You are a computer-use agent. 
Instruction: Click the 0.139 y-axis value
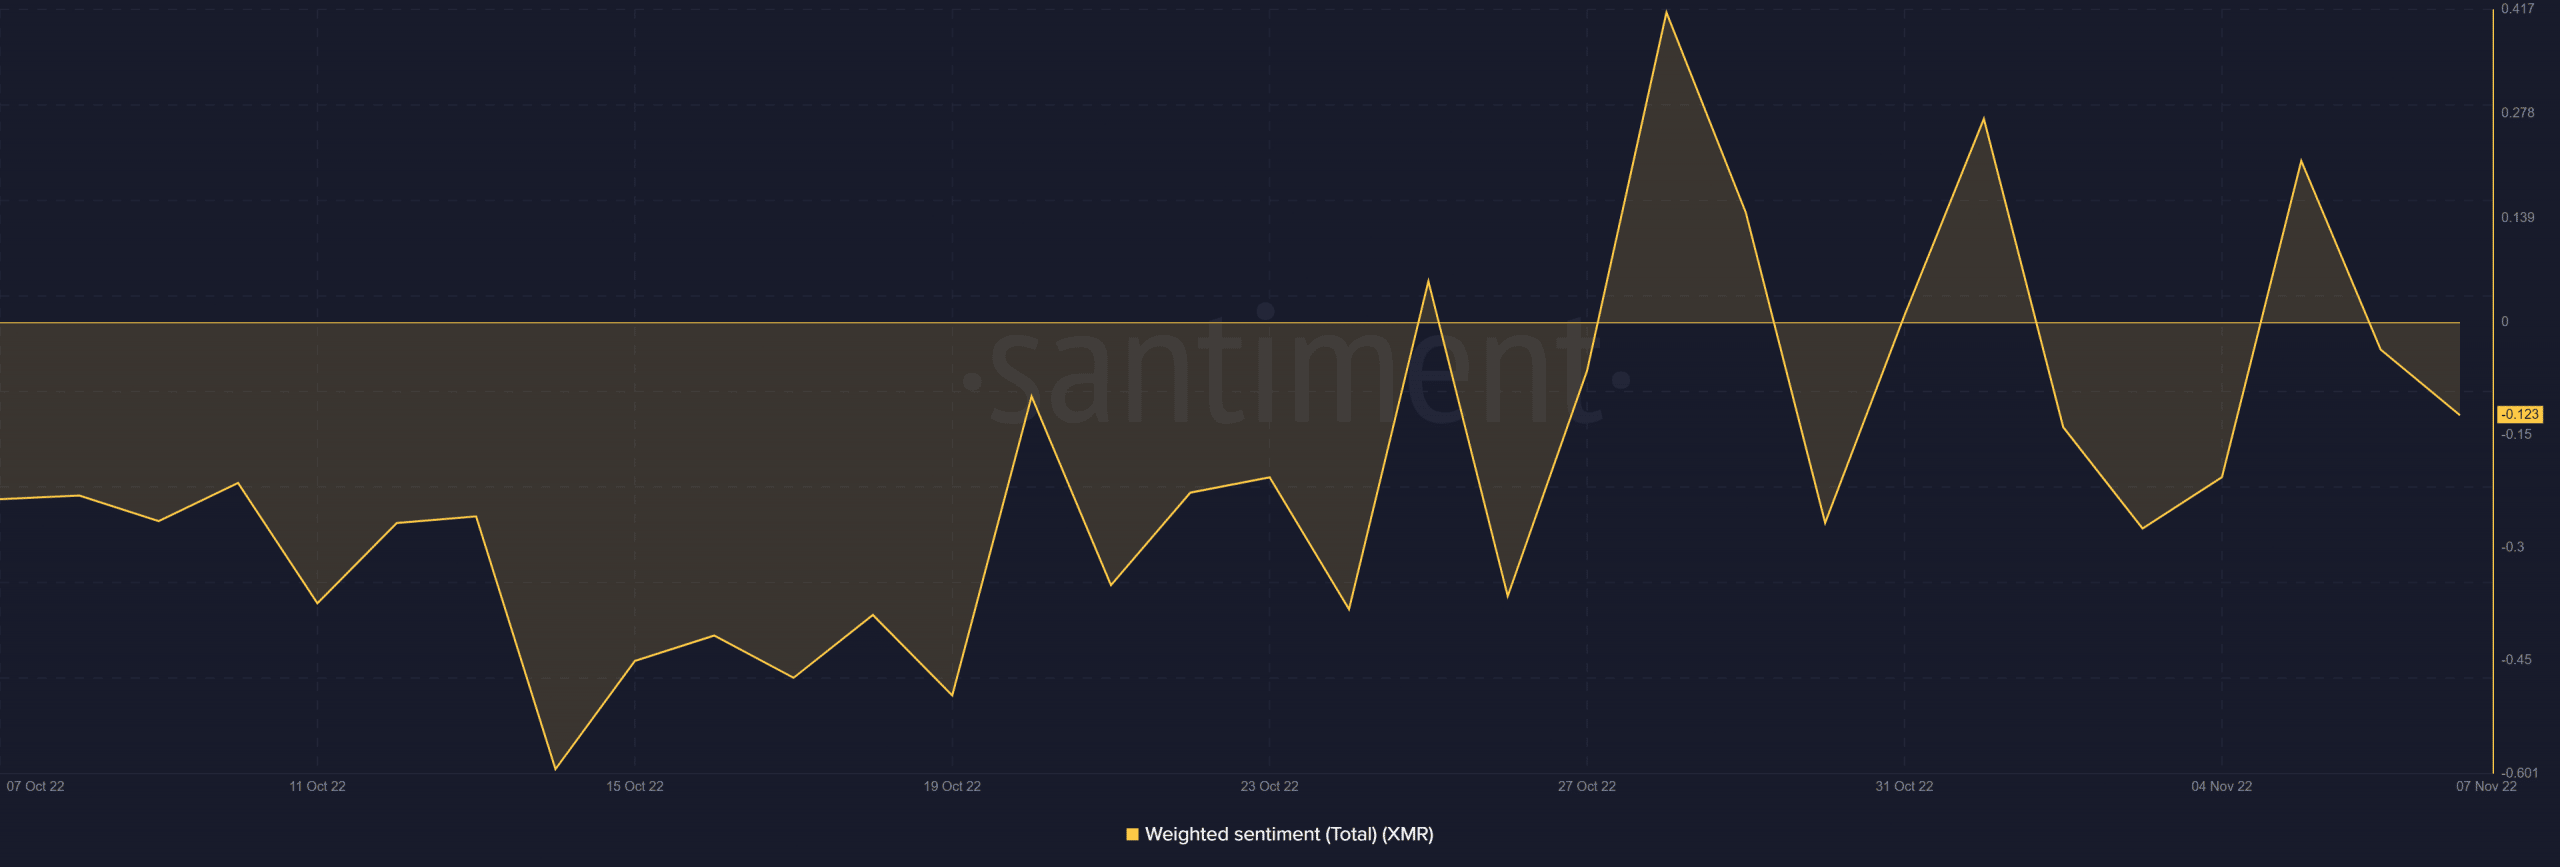pos(2518,217)
